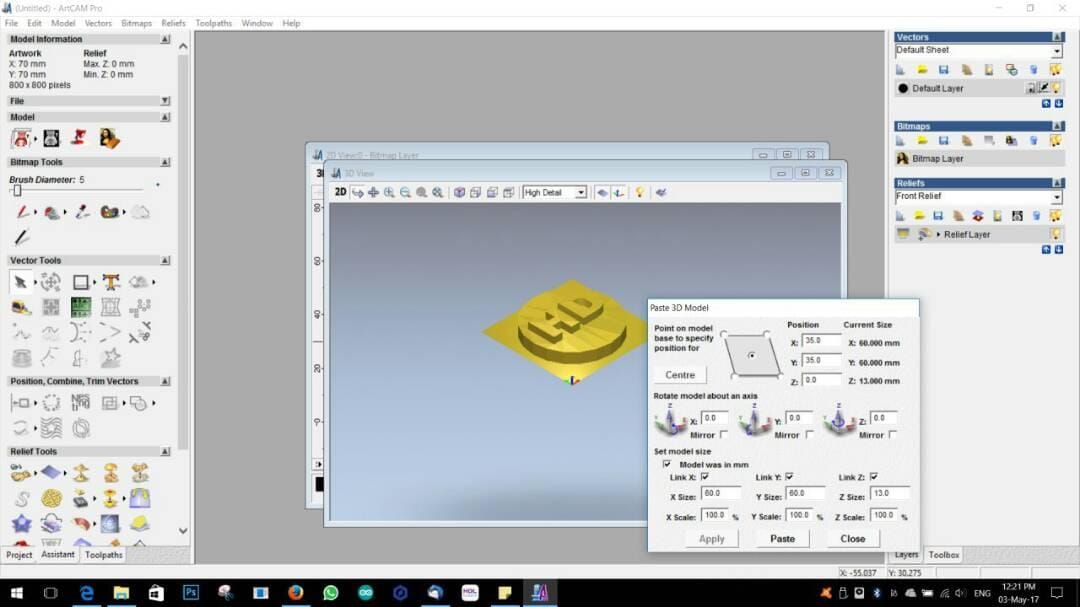Pick the Create Vector Text tool

pyautogui.click(x=110, y=282)
